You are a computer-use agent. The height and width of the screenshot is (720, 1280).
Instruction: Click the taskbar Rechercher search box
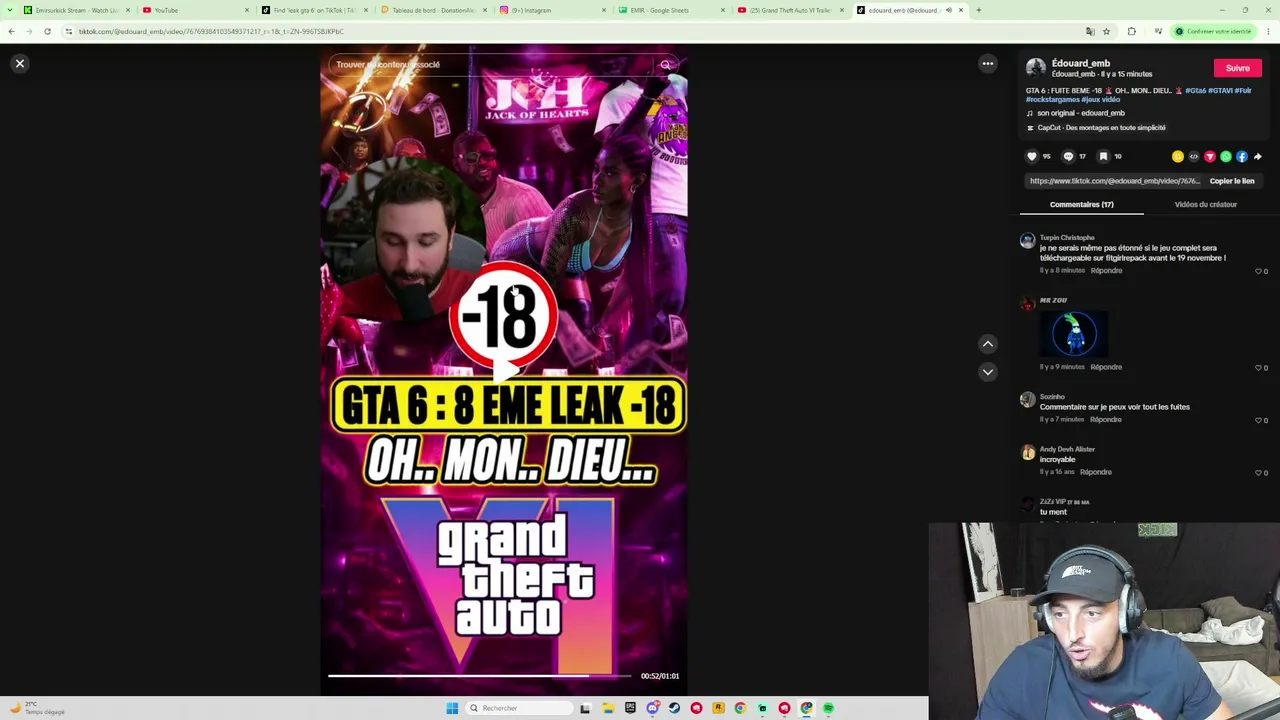[x=517, y=708]
